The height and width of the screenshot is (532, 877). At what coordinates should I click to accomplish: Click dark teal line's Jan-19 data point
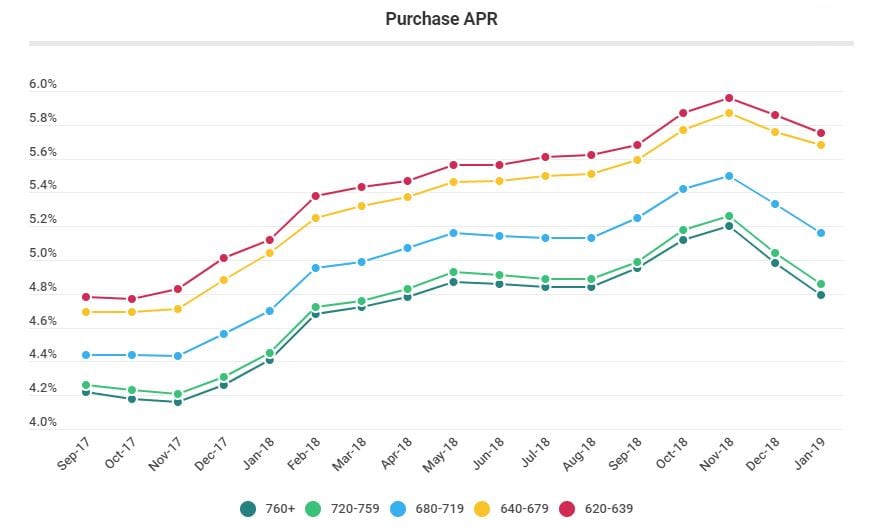coord(821,295)
